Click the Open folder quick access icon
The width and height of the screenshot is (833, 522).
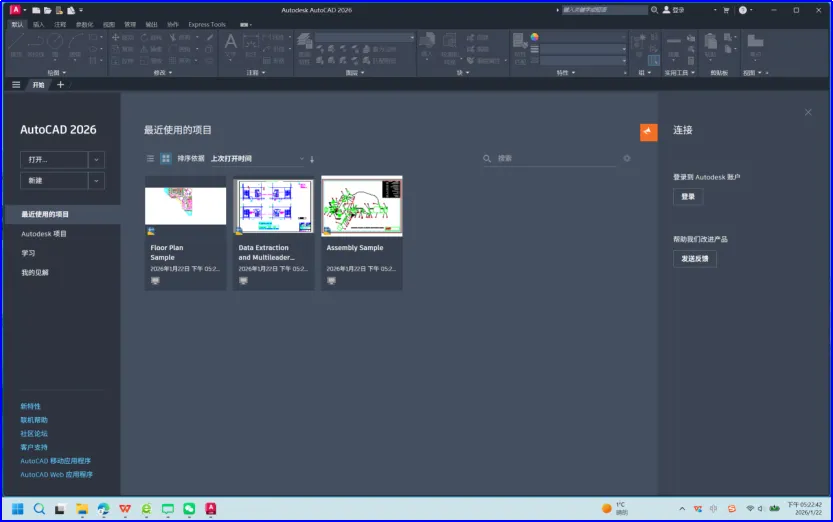(48, 10)
